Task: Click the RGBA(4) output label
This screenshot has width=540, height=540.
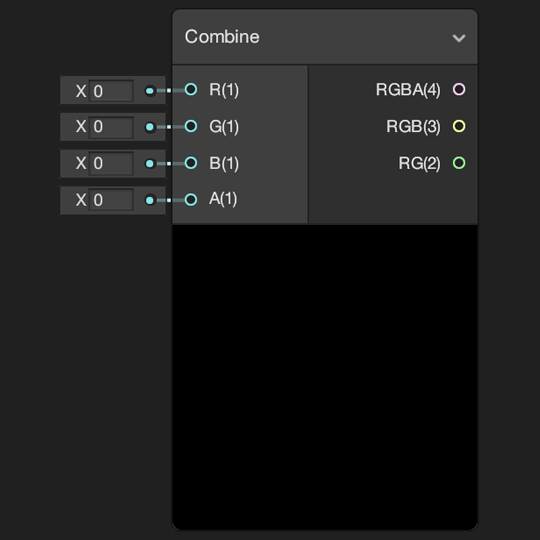Action: point(408,90)
